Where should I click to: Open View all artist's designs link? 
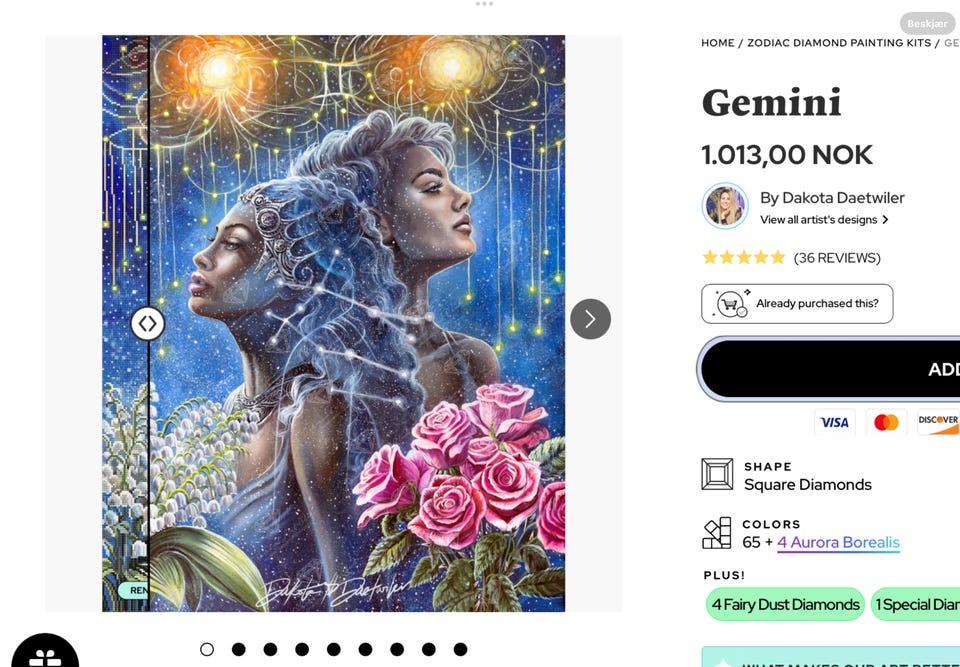click(x=824, y=220)
